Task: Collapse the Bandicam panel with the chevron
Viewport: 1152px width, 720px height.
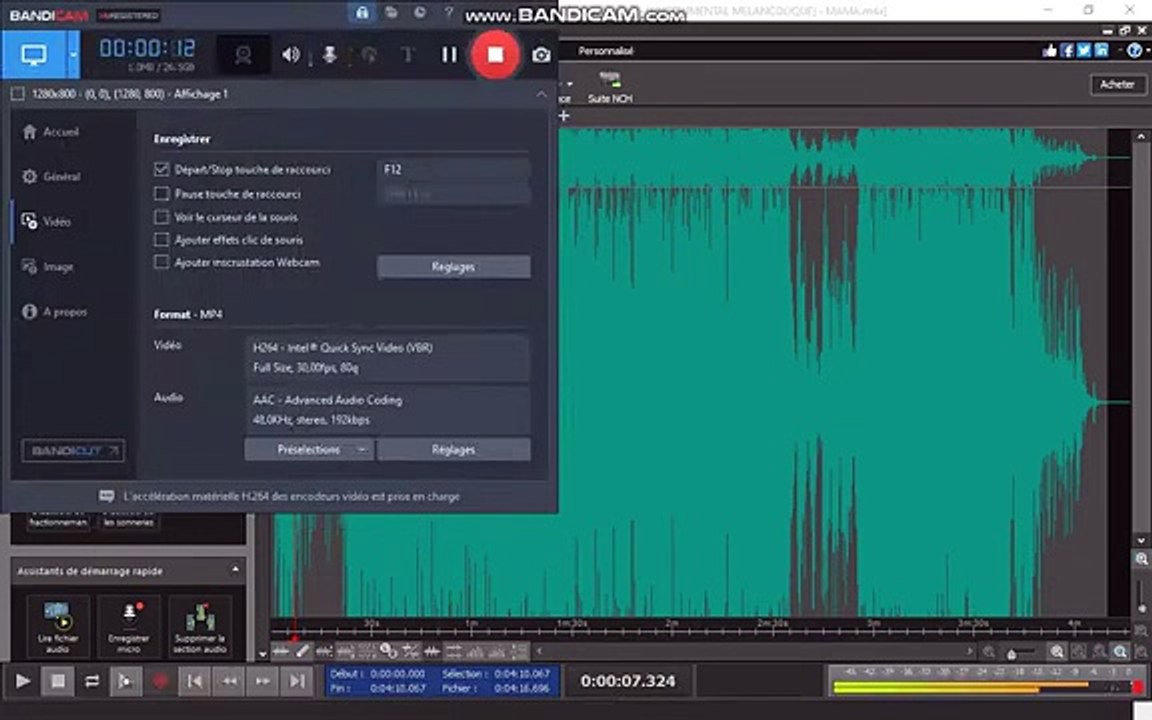Action: pos(541,94)
